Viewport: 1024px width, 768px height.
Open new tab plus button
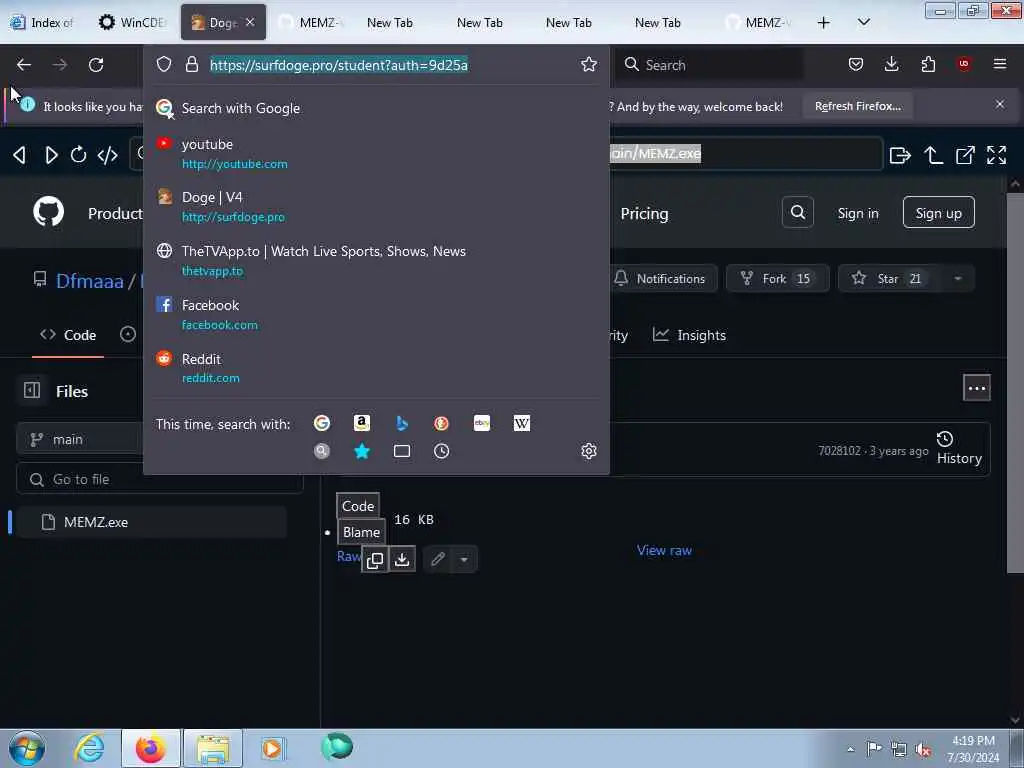tap(824, 22)
